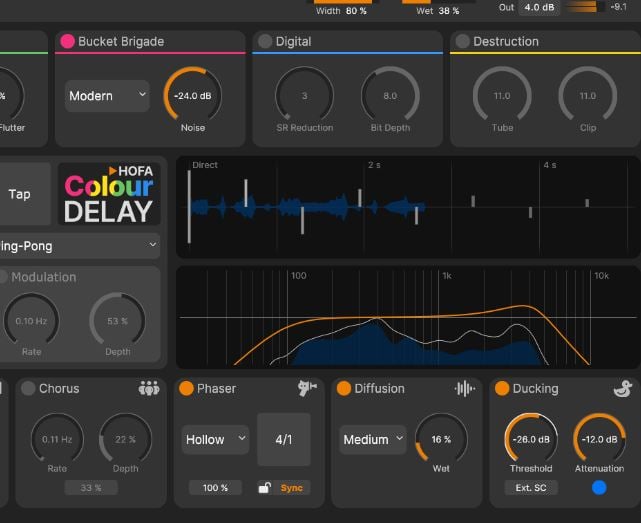Open the Ping-Pong delay mode dropdown

pos(79,246)
